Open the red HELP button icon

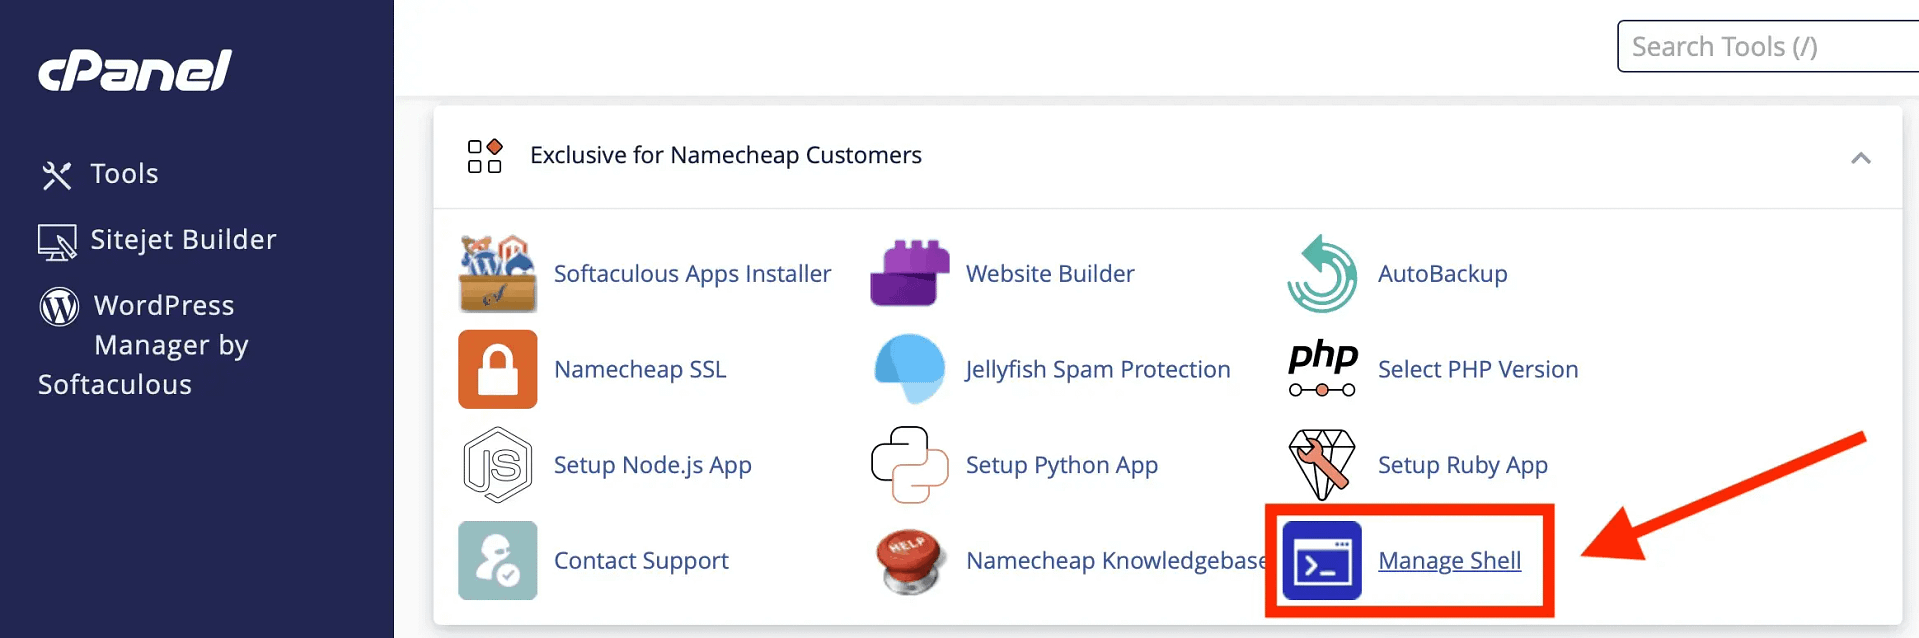[909, 561]
